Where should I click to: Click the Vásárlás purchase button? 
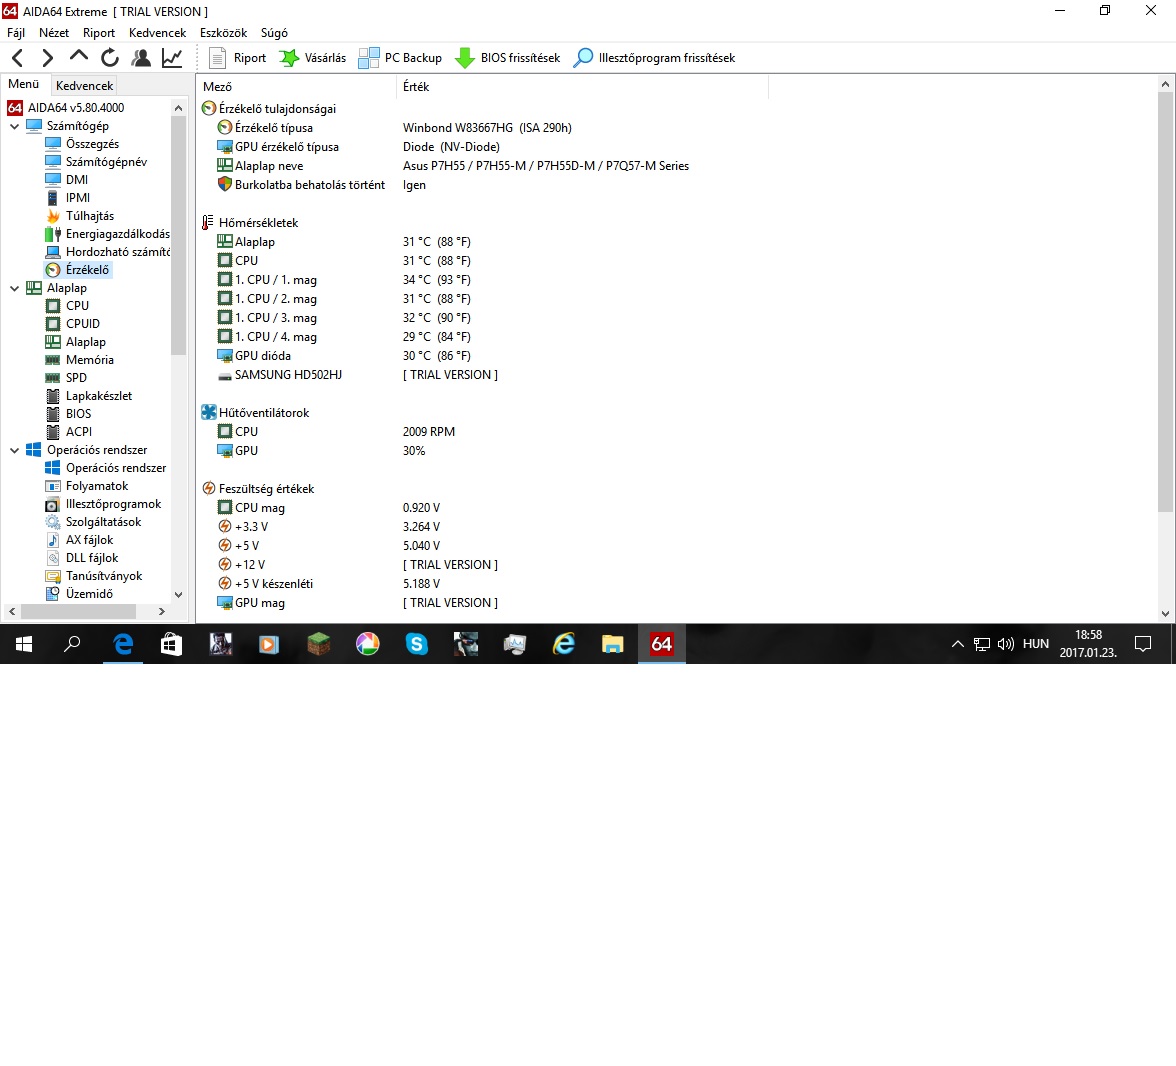point(313,58)
